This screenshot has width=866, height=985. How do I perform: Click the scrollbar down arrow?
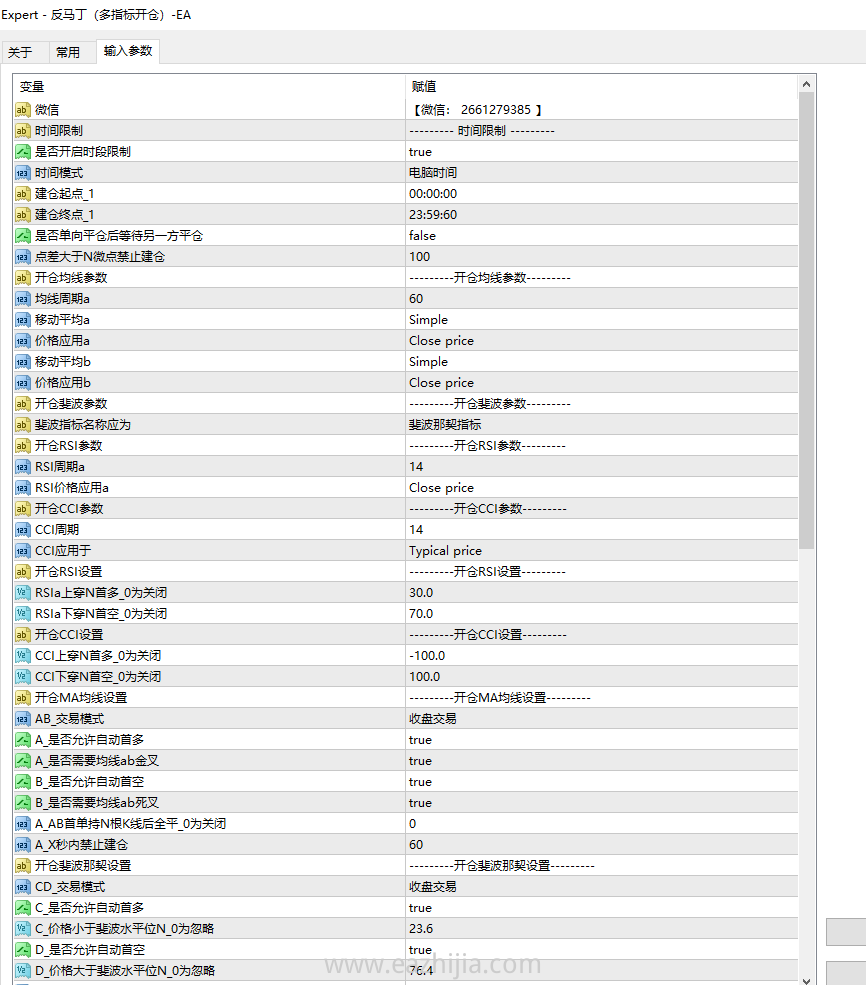pyautogui.click(x=806, y=980)
